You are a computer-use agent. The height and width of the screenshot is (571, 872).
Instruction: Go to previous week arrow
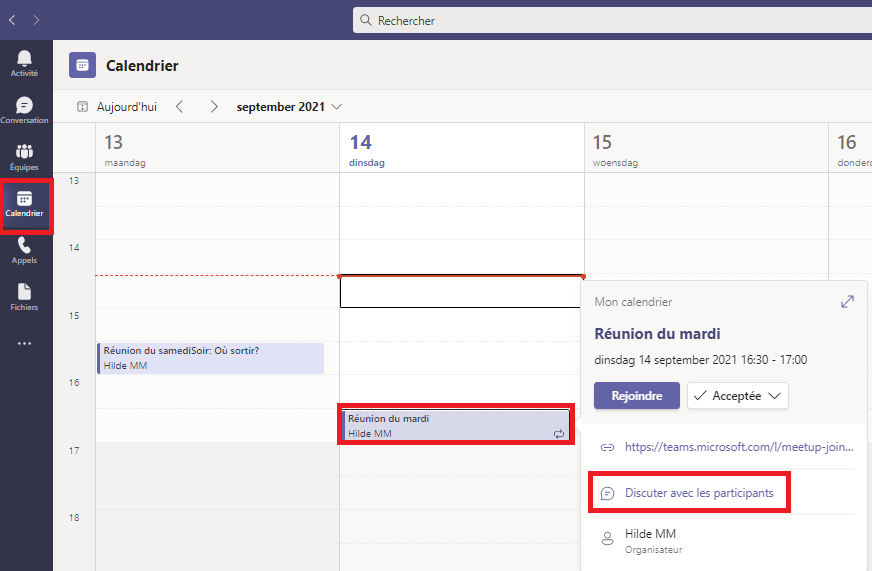click(x=179, y=107)
